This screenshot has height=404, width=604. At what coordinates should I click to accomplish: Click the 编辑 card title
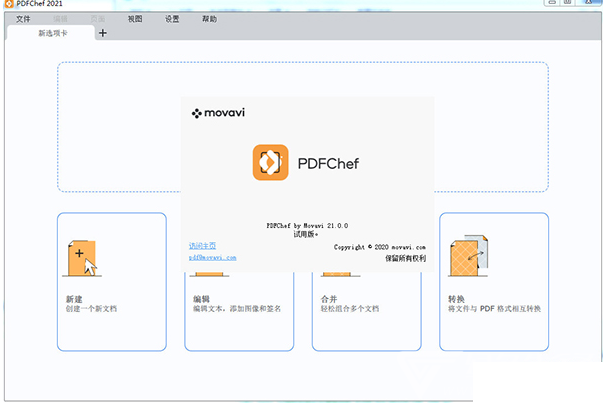tap(201, 299)
